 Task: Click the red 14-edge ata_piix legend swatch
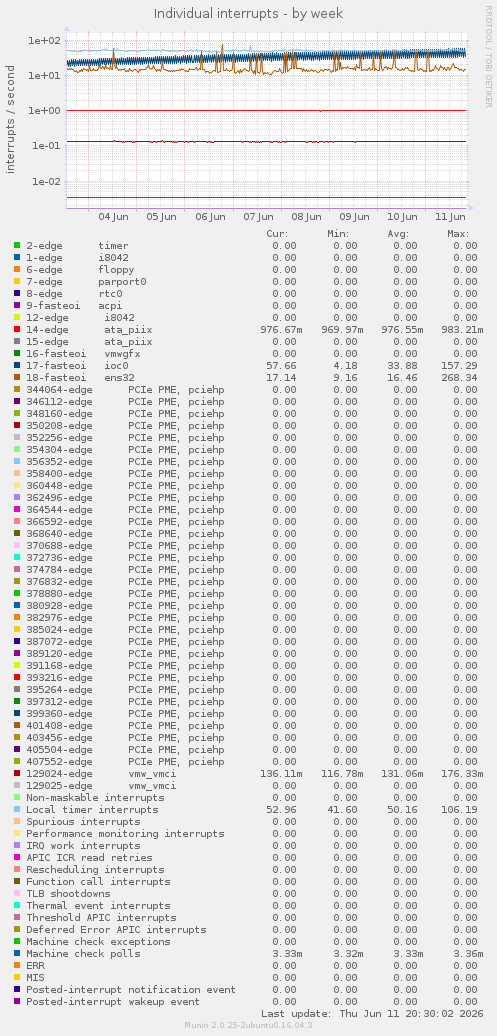point(17,329)
